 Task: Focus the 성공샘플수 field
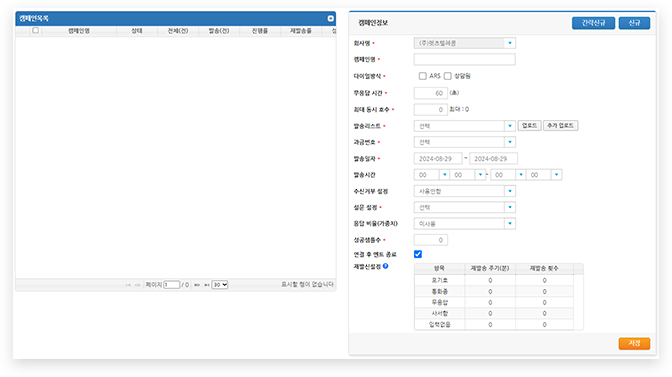pos(431,240)
